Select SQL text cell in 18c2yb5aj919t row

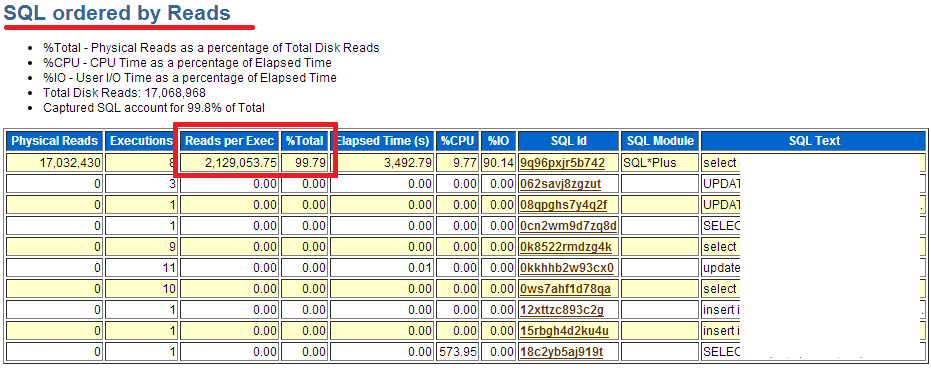[813, 352]
